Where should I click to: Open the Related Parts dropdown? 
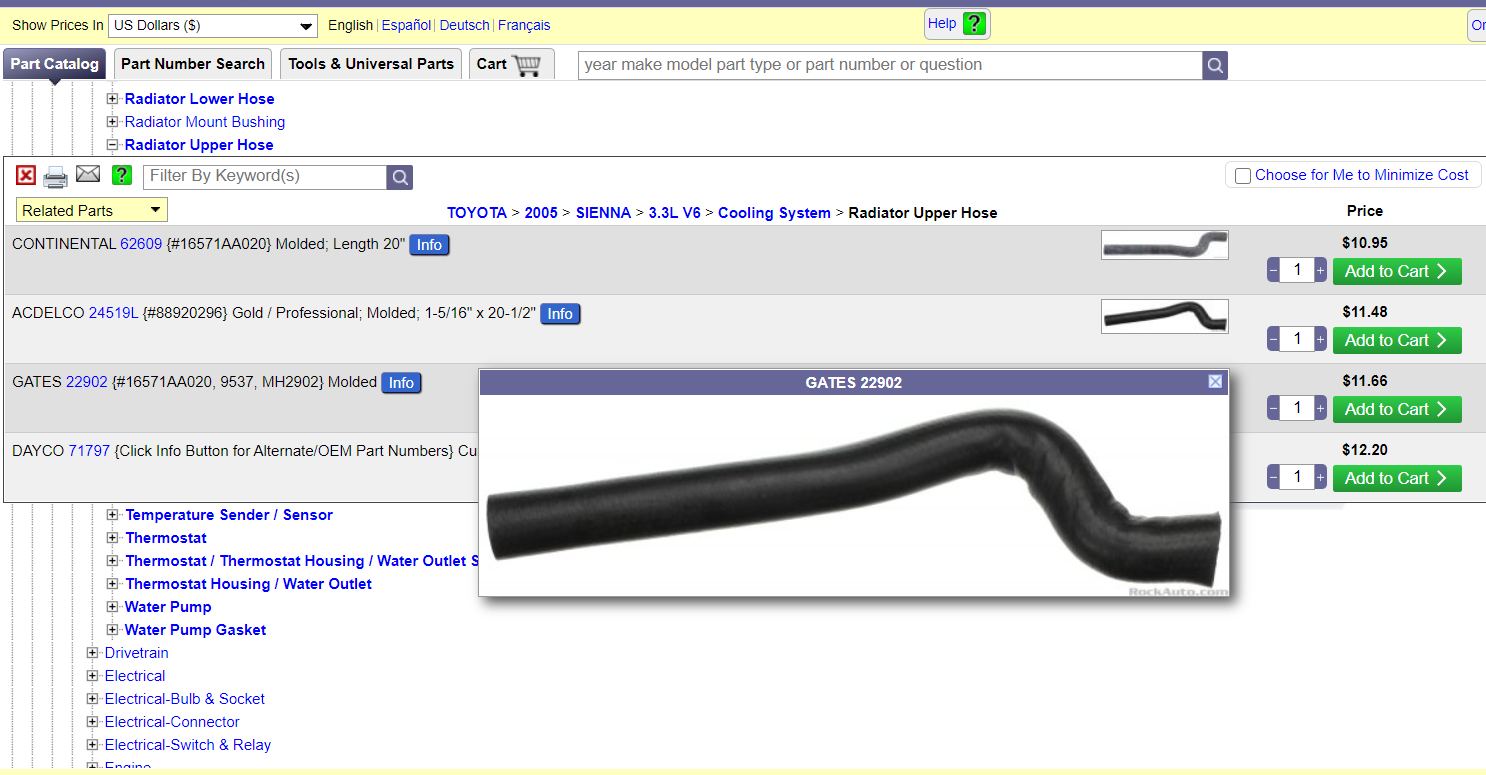[92, 210]
